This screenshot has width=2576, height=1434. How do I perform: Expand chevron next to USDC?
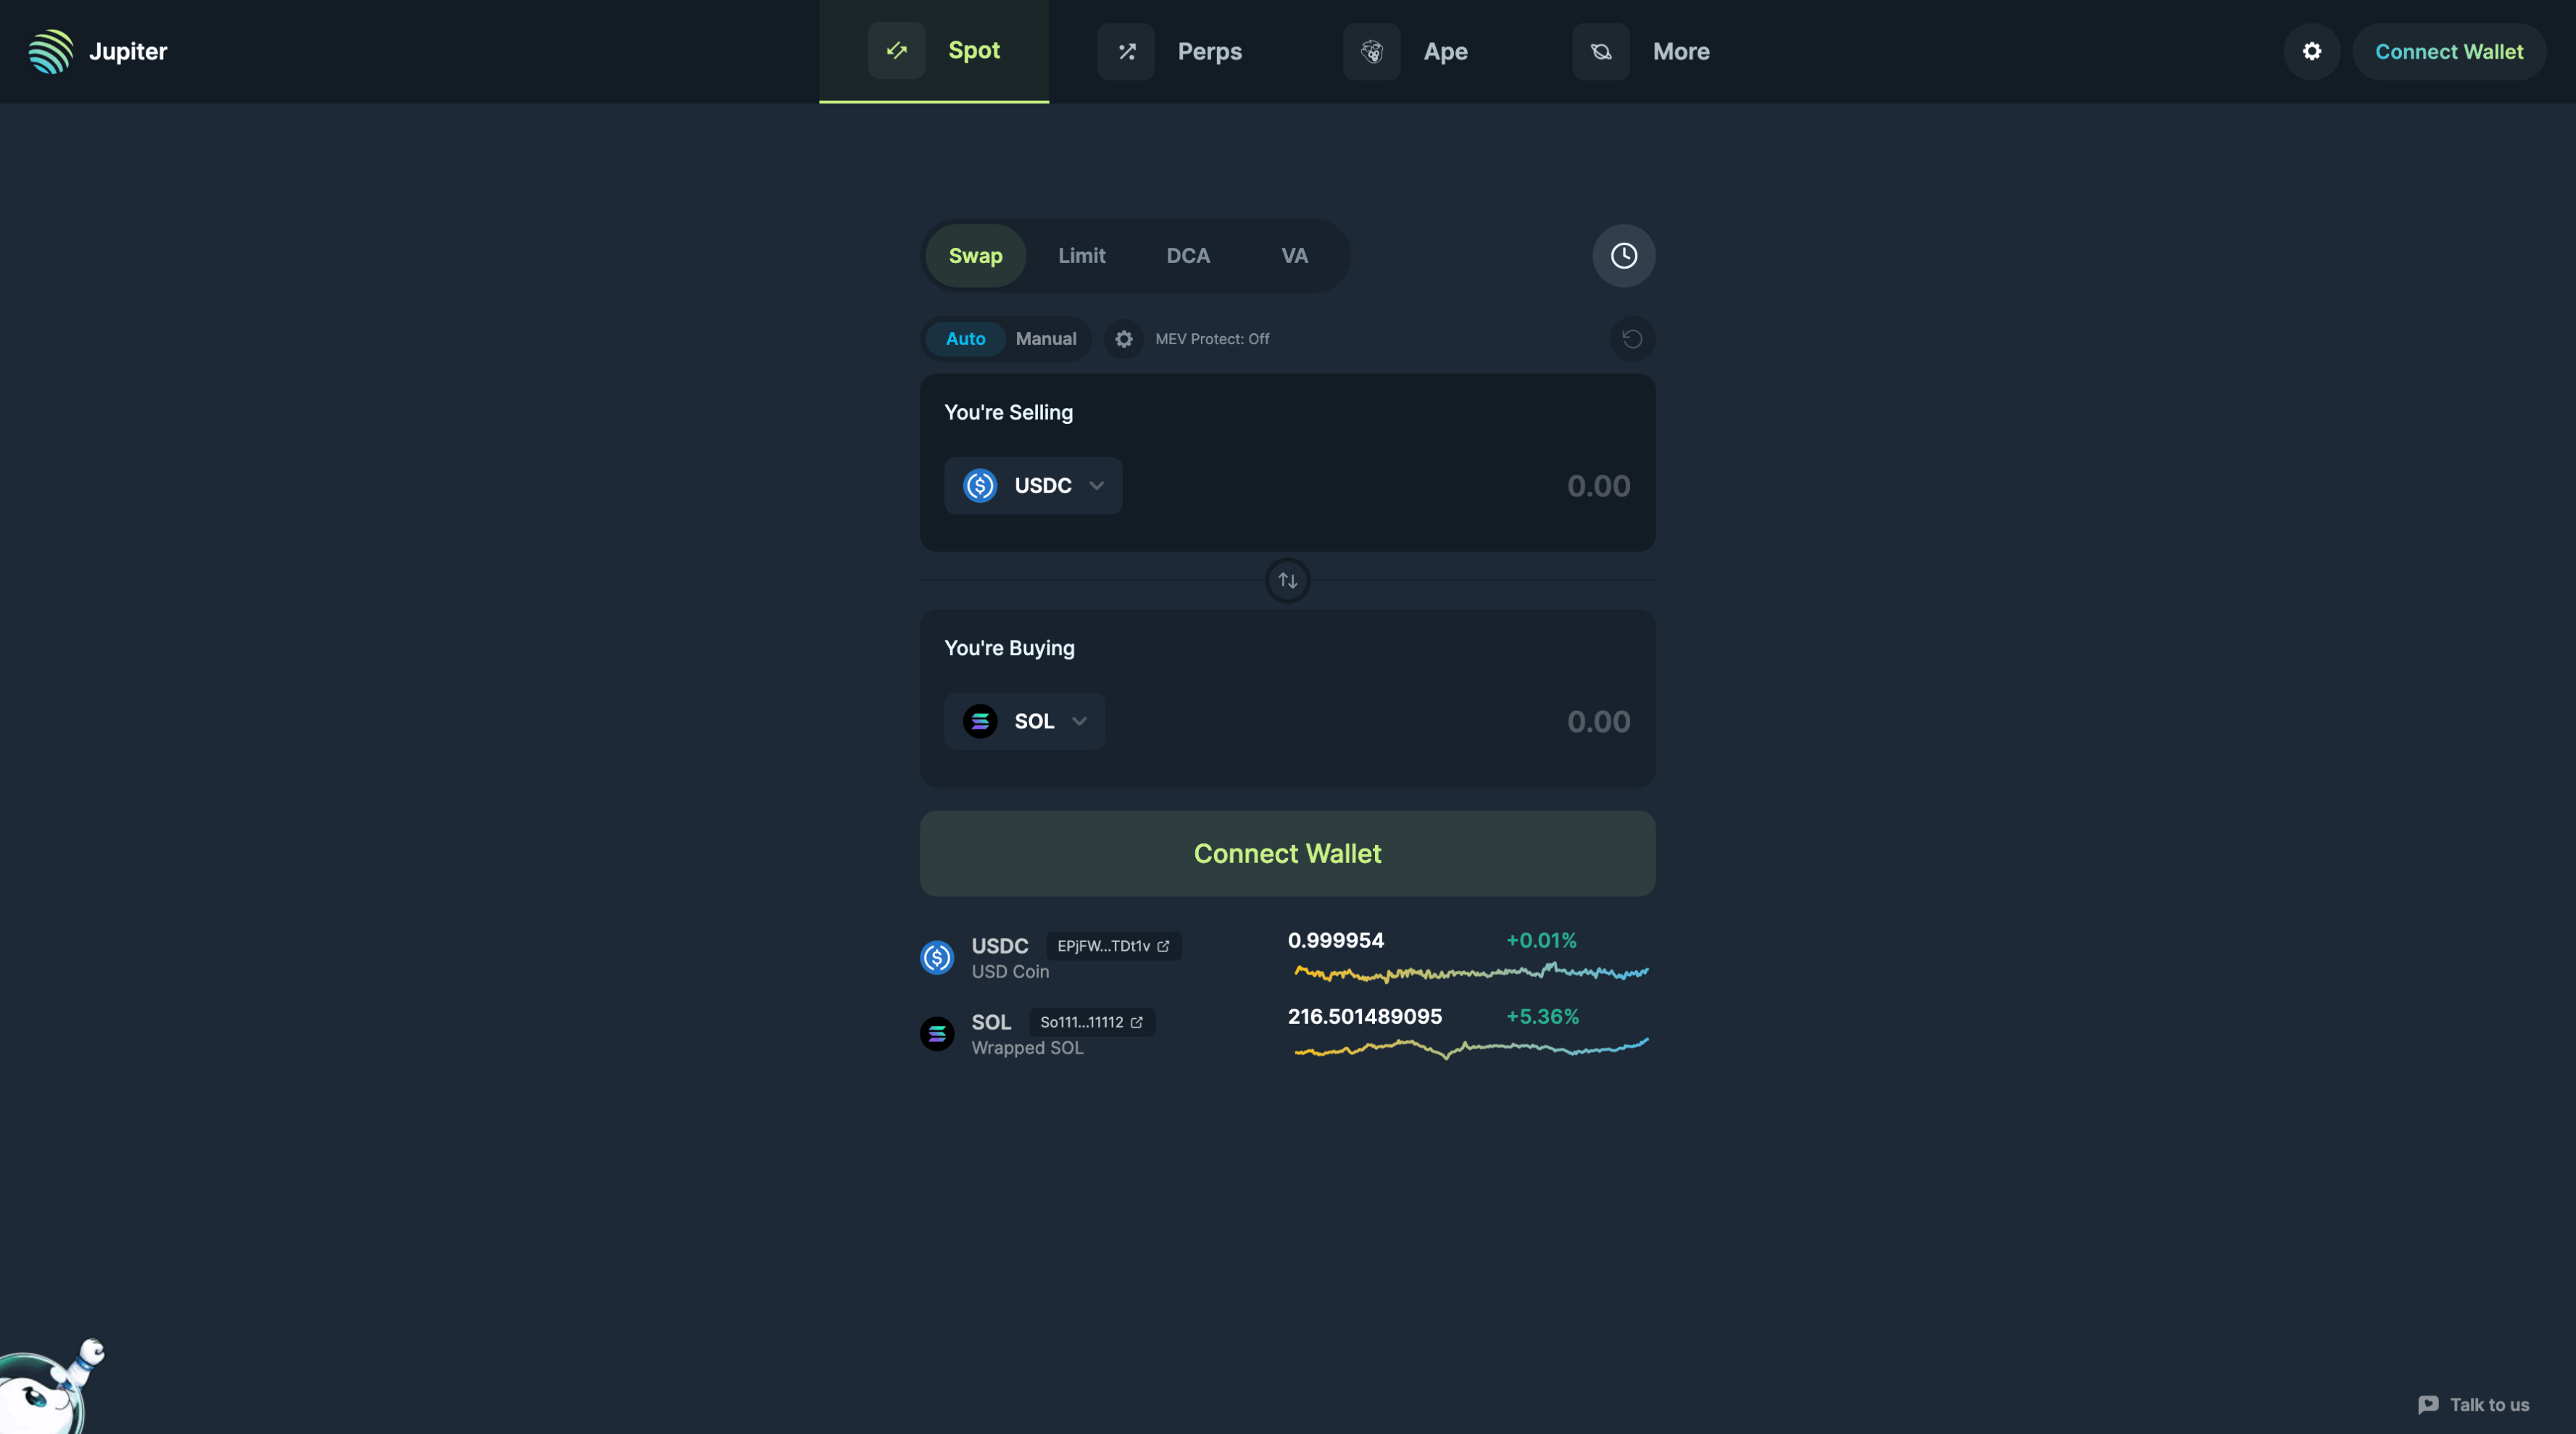click(1096, 485)
